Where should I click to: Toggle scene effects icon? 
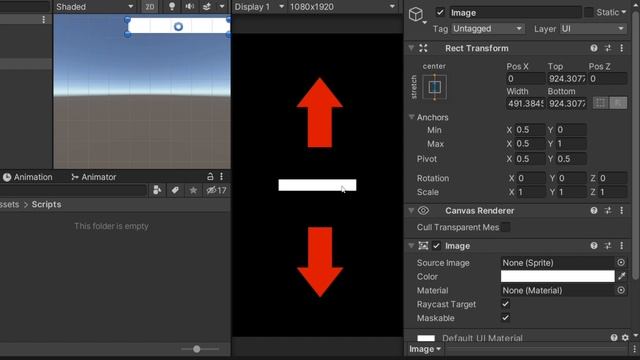pyautogui.click(x=207, y=7)
